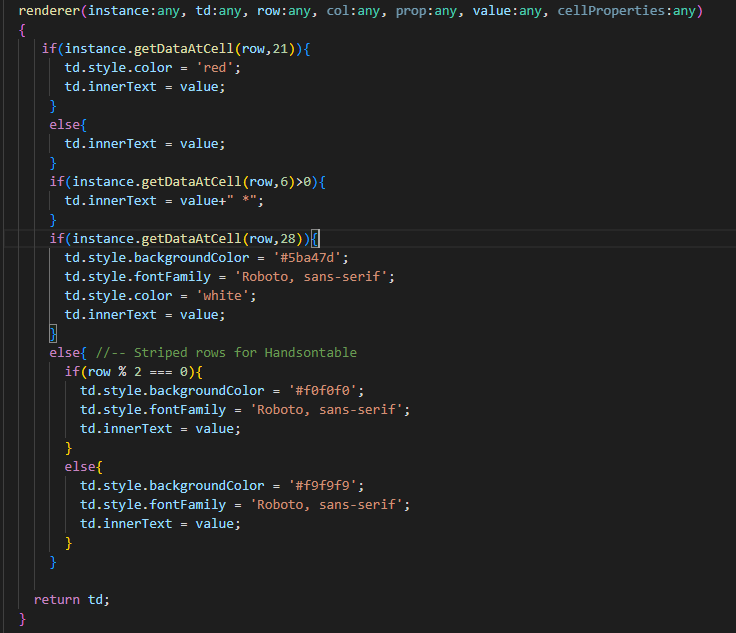Click the '#5ba47d' color string
Viewport: 736px width, 633px height.
(x=307, y=258)
